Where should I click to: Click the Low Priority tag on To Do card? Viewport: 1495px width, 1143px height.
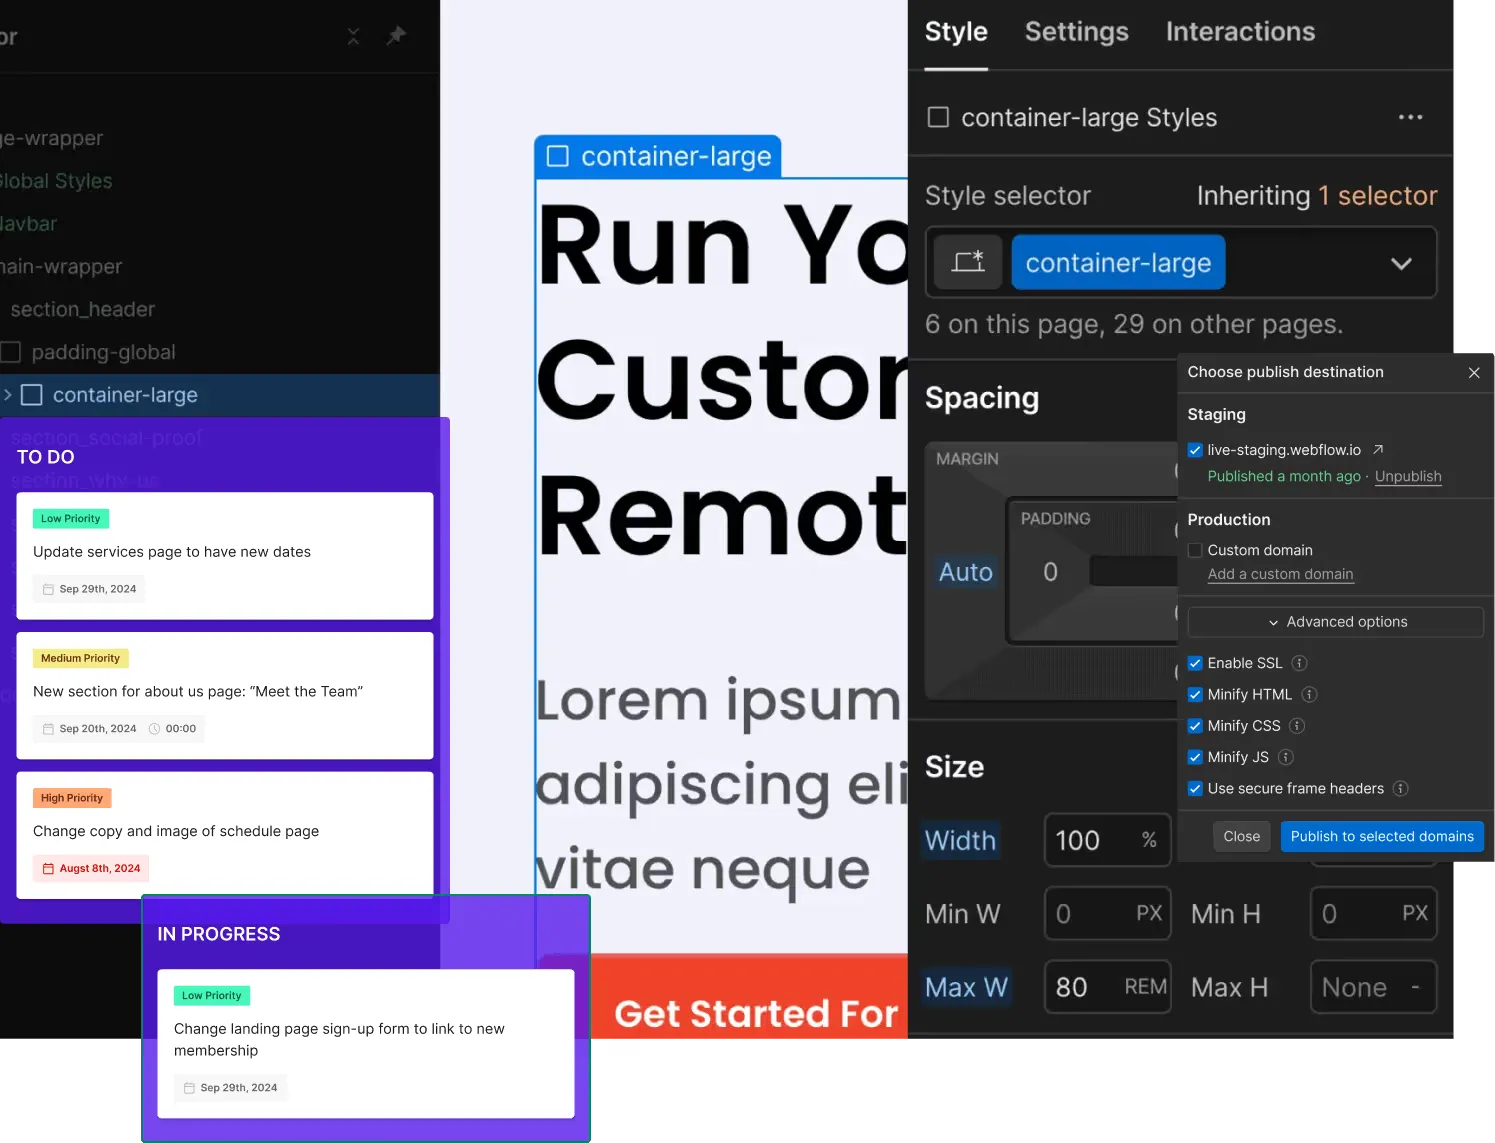(x=71, y=519)
